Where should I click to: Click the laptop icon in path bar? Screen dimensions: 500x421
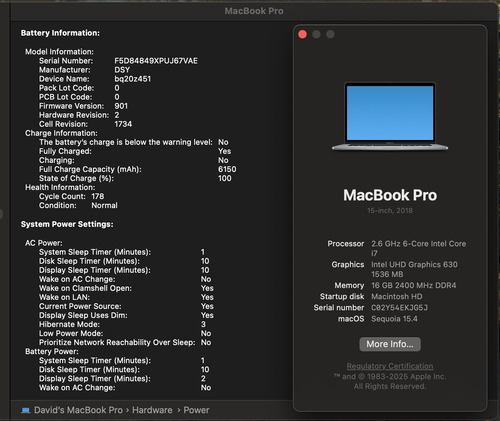pyautogui.click(x=26, y=410)
